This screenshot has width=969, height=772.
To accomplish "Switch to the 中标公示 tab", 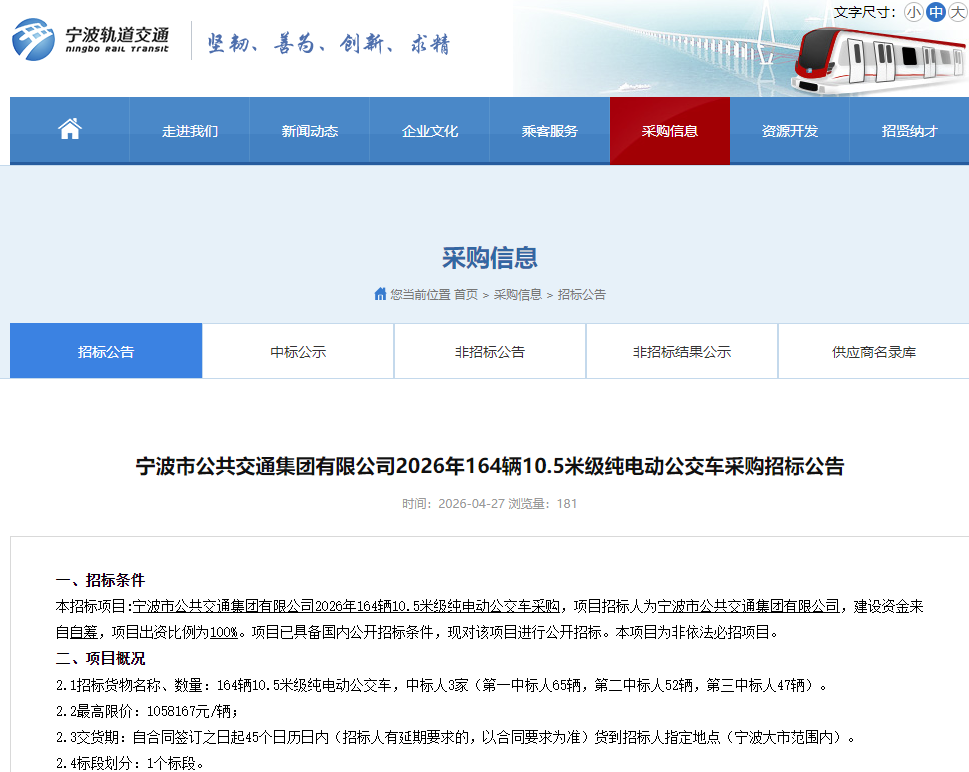I will pos(297,350).
